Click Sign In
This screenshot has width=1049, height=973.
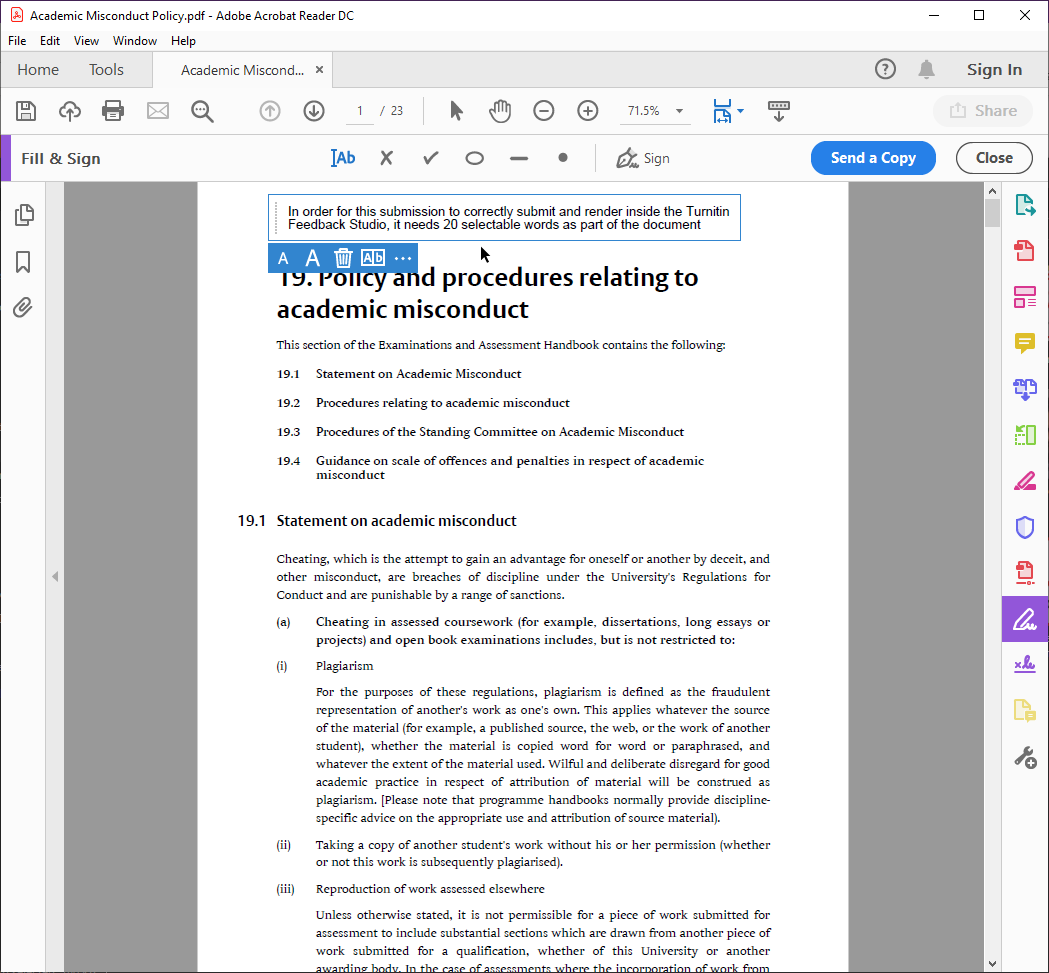click(x=994, y=70)
